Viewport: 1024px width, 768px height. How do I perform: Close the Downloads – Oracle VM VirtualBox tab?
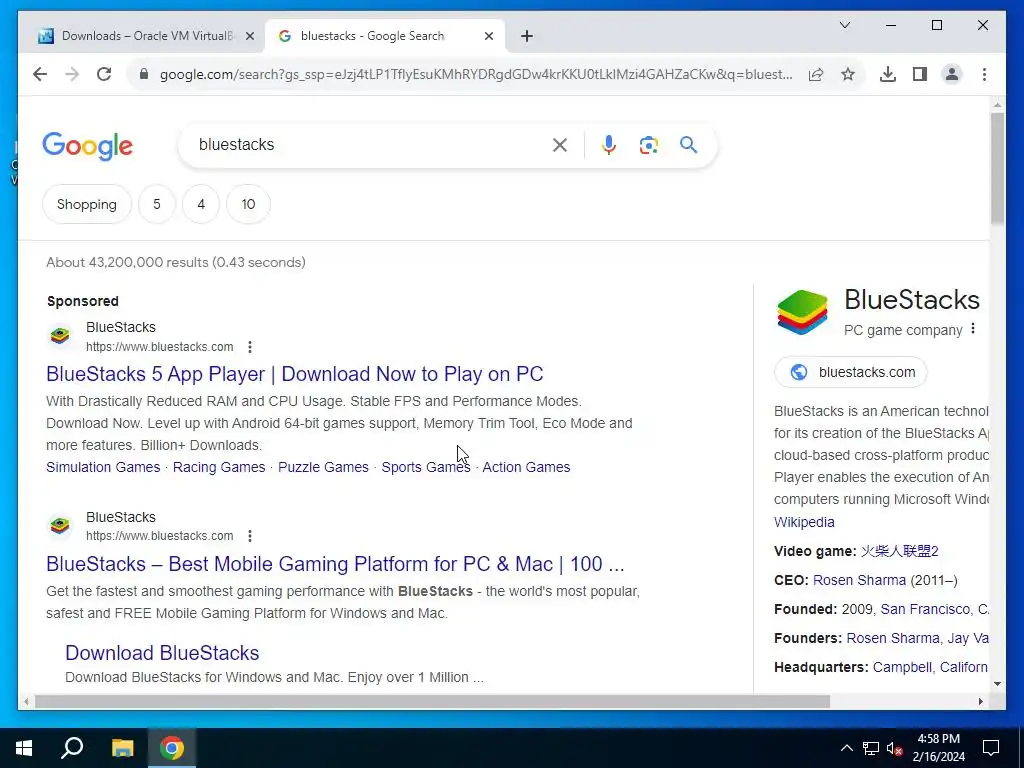pos(249,37)
